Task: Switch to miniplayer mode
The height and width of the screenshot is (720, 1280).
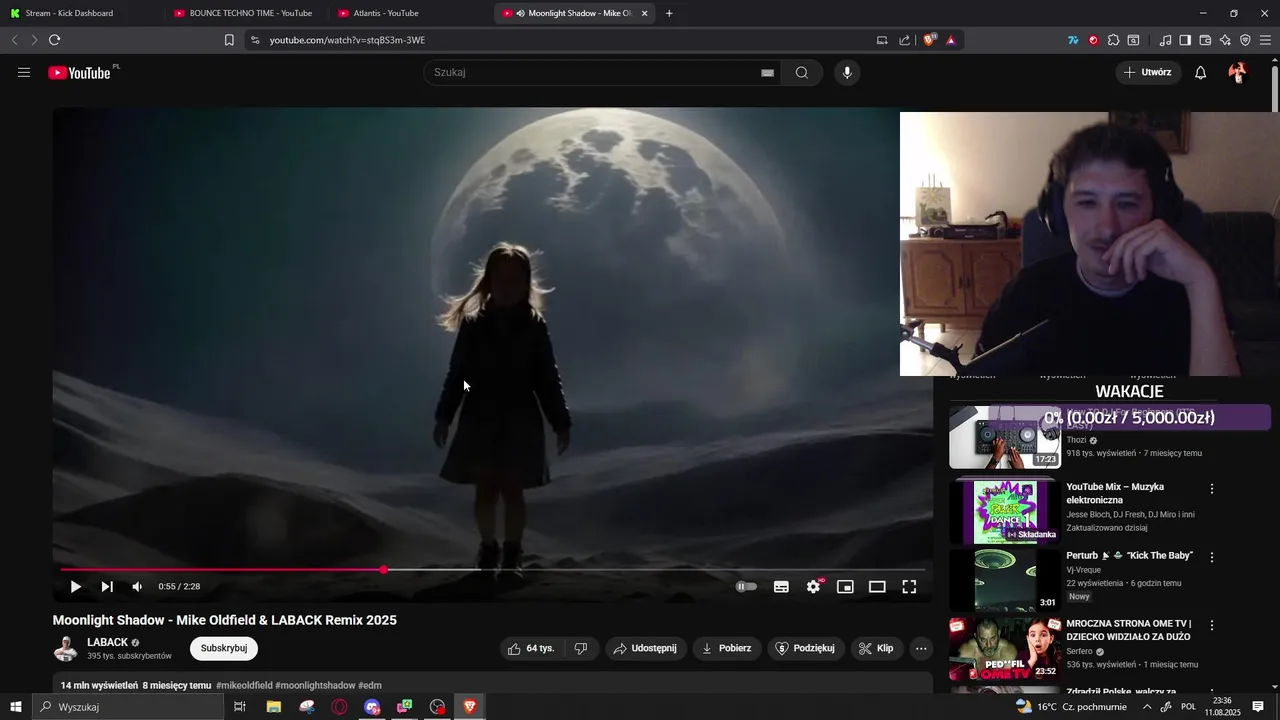Action: pyautogui.click(x=845, y=587)
